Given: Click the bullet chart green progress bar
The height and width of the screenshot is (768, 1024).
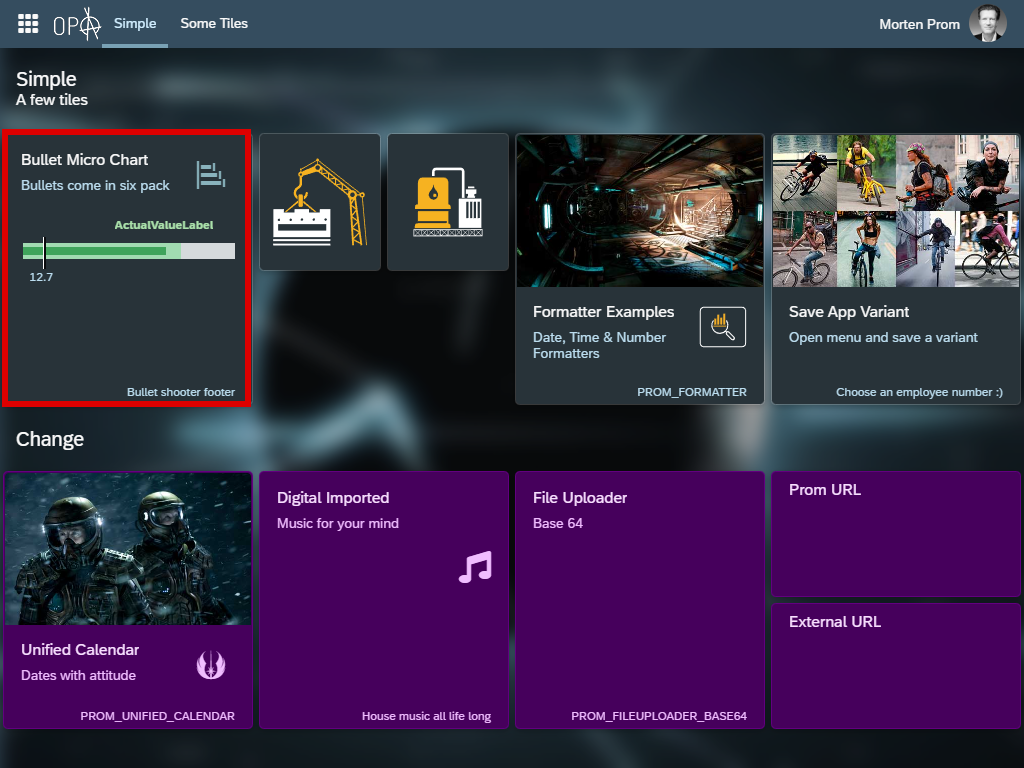Looking at the screenshot, I should click(x=100, y=251).
